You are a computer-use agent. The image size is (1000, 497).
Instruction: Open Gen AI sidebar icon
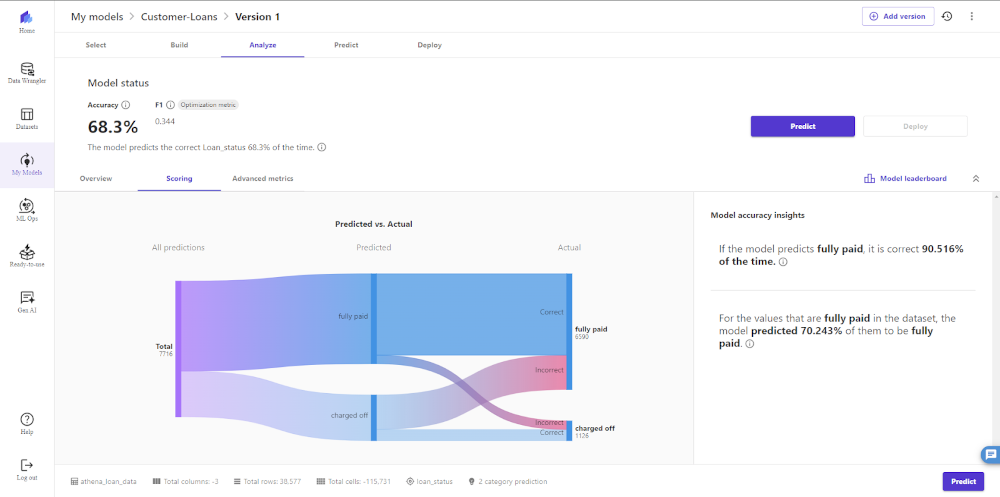27,300
